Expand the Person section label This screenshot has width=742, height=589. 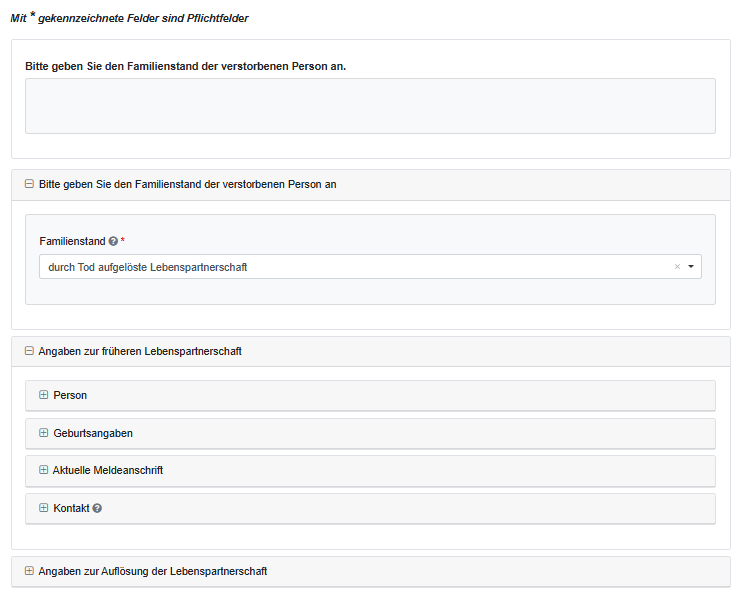pyautogui.click(x=70, y=395)
